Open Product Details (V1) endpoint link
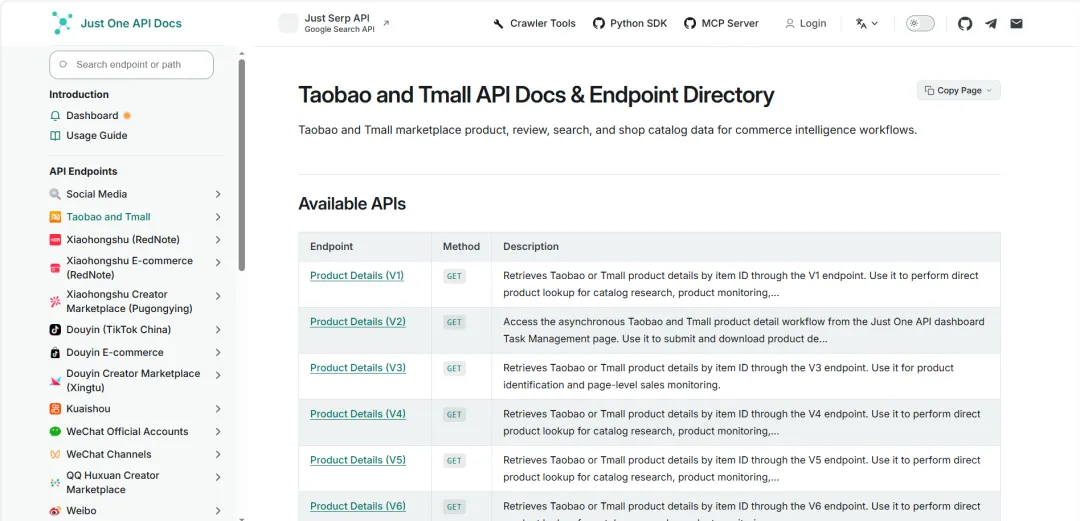Screen dimensions: 1080x521 tap(357, 276)
